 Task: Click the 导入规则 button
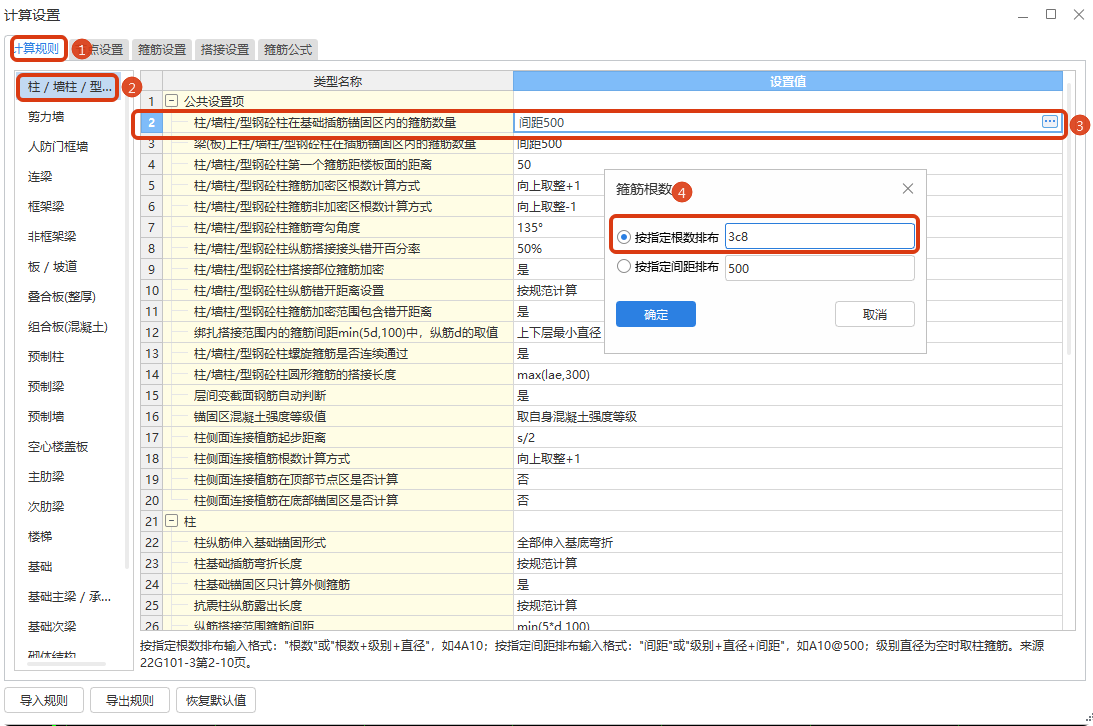tap(44, 700)
